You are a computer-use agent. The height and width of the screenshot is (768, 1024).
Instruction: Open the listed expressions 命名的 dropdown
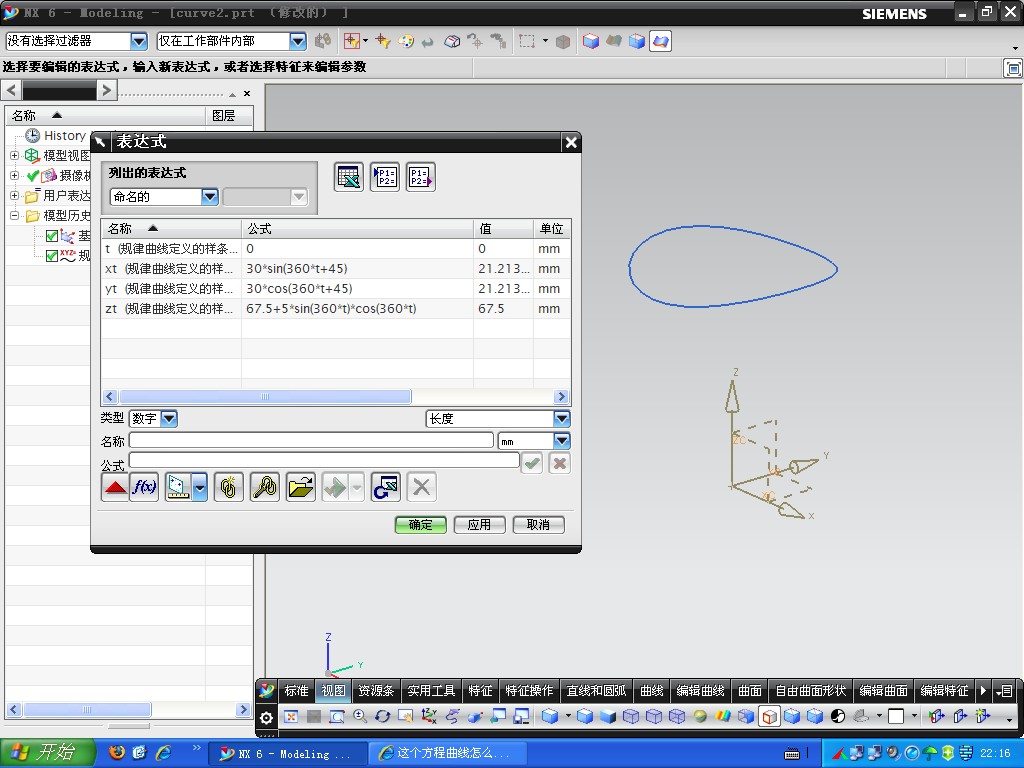(209, 197)
